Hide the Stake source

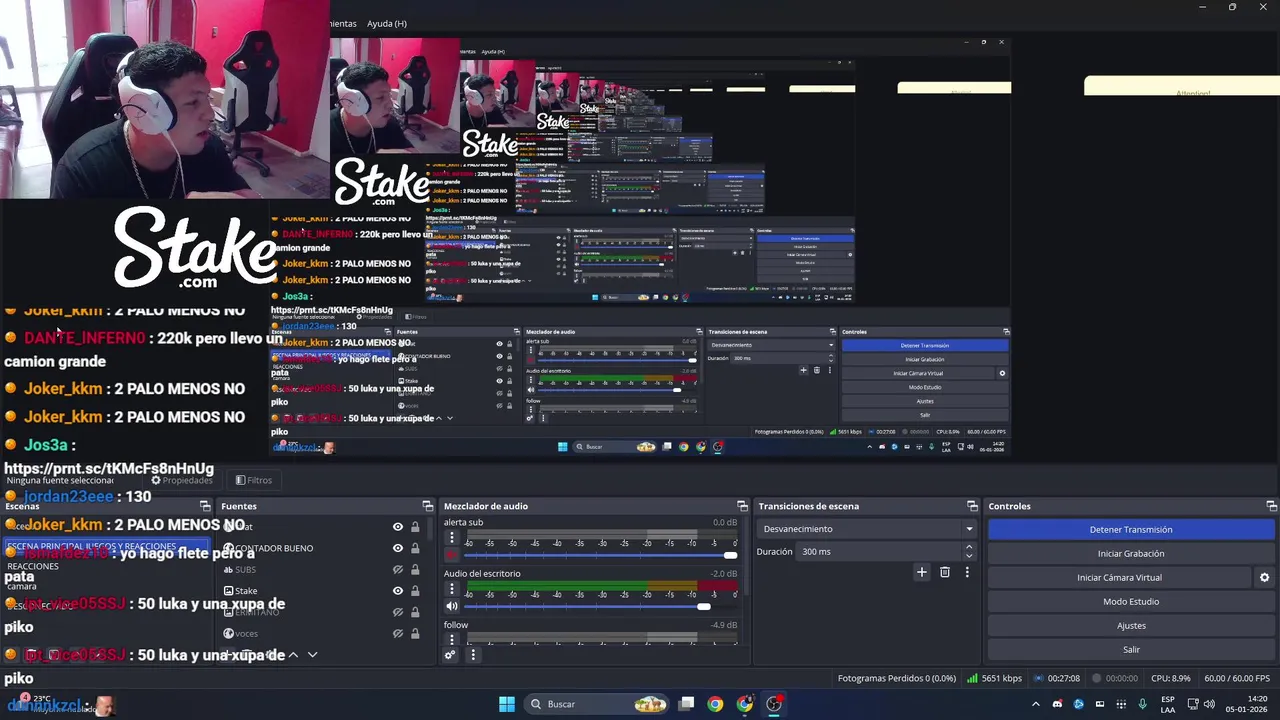[398, 591]
